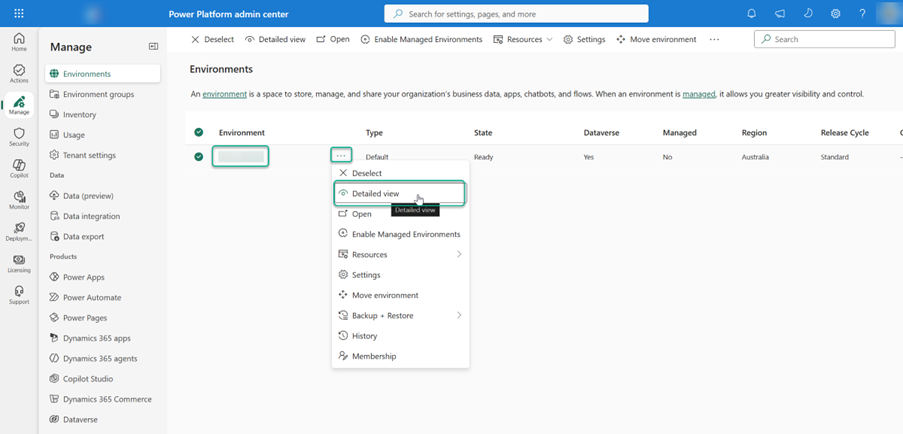Open the app launcher waffle icon

pyautogui.click(x=18, y=14)
